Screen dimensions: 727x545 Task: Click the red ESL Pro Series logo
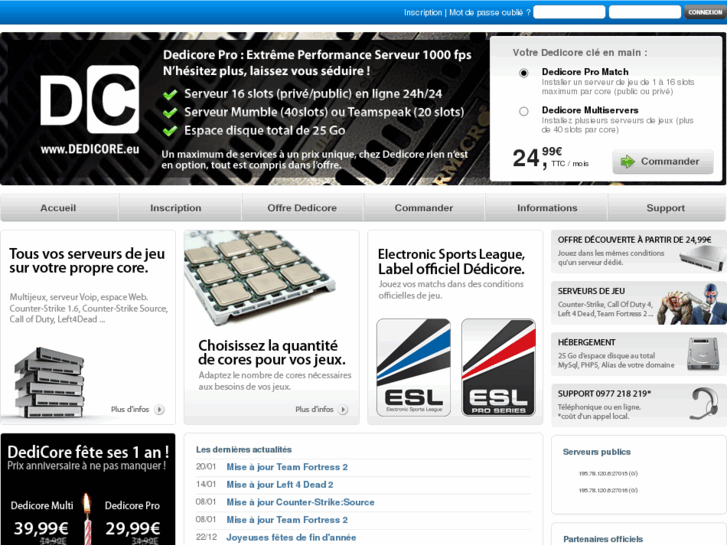pyautogui.click(x=498, y=367)
